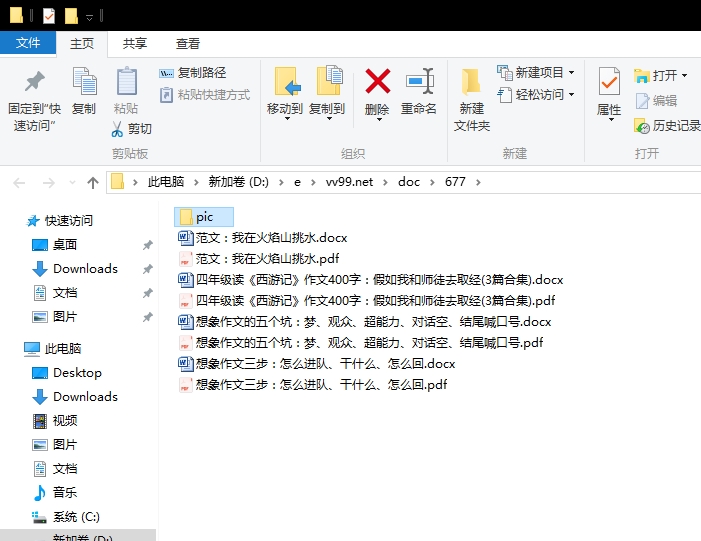
Task: Click the Back navigation arrow
Action: click(x=19, y=182)
